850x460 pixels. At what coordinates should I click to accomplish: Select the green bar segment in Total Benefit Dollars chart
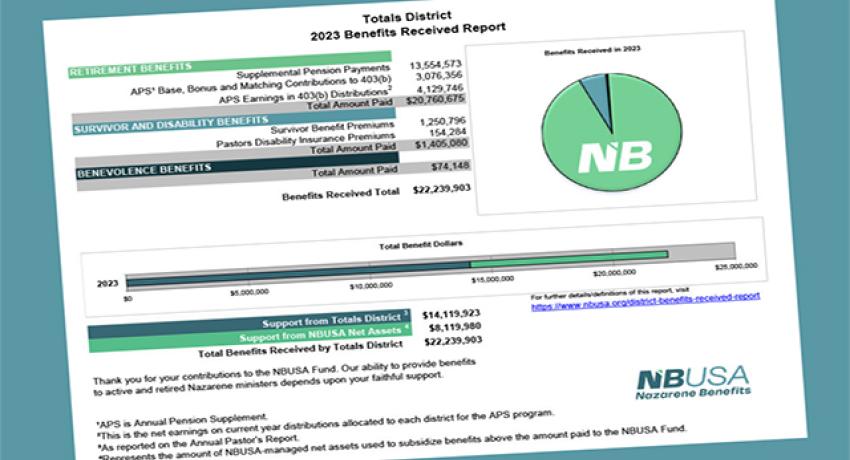pyautogui.click(x=569, y=260)
